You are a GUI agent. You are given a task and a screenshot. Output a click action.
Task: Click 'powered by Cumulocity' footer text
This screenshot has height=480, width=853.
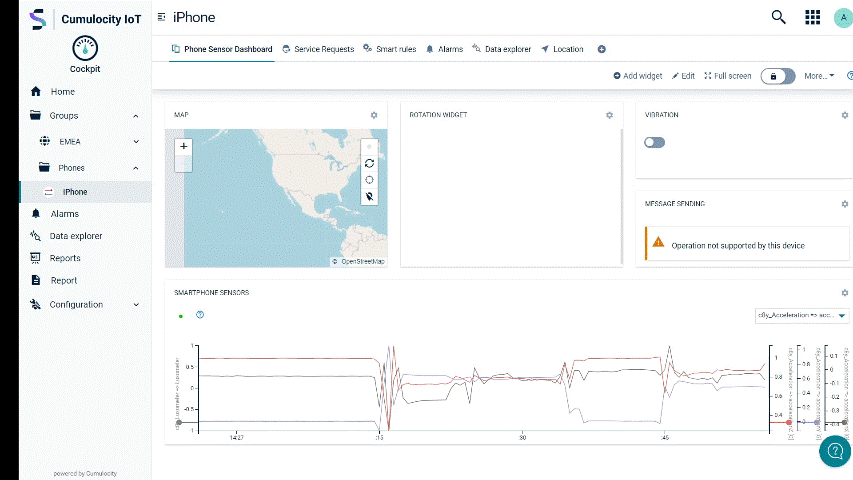pyautogui.click(x=85, y=473)
